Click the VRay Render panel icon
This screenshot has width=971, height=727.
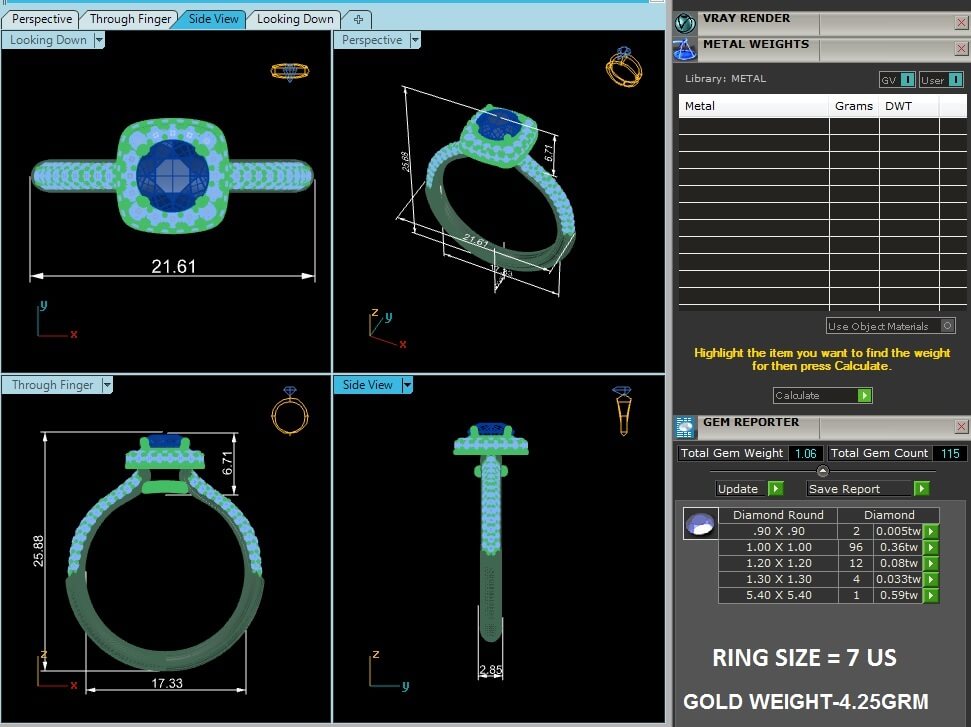(x=685, y=22)
